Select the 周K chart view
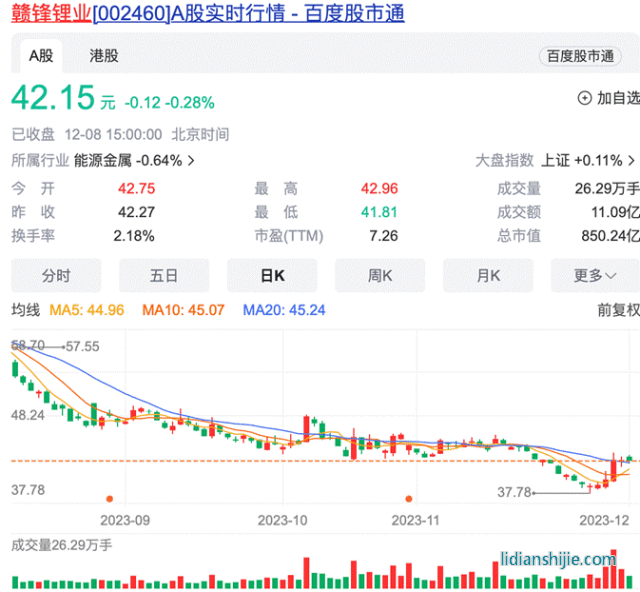This screenshot has height=592, width=640. point(380,275)
